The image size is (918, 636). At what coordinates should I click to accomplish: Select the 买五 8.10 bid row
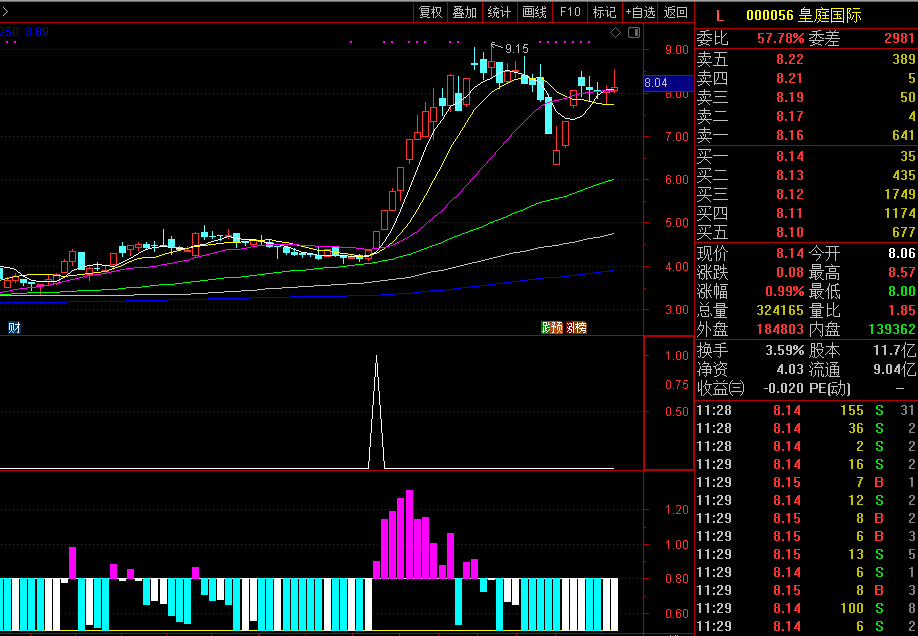[806, 232]
